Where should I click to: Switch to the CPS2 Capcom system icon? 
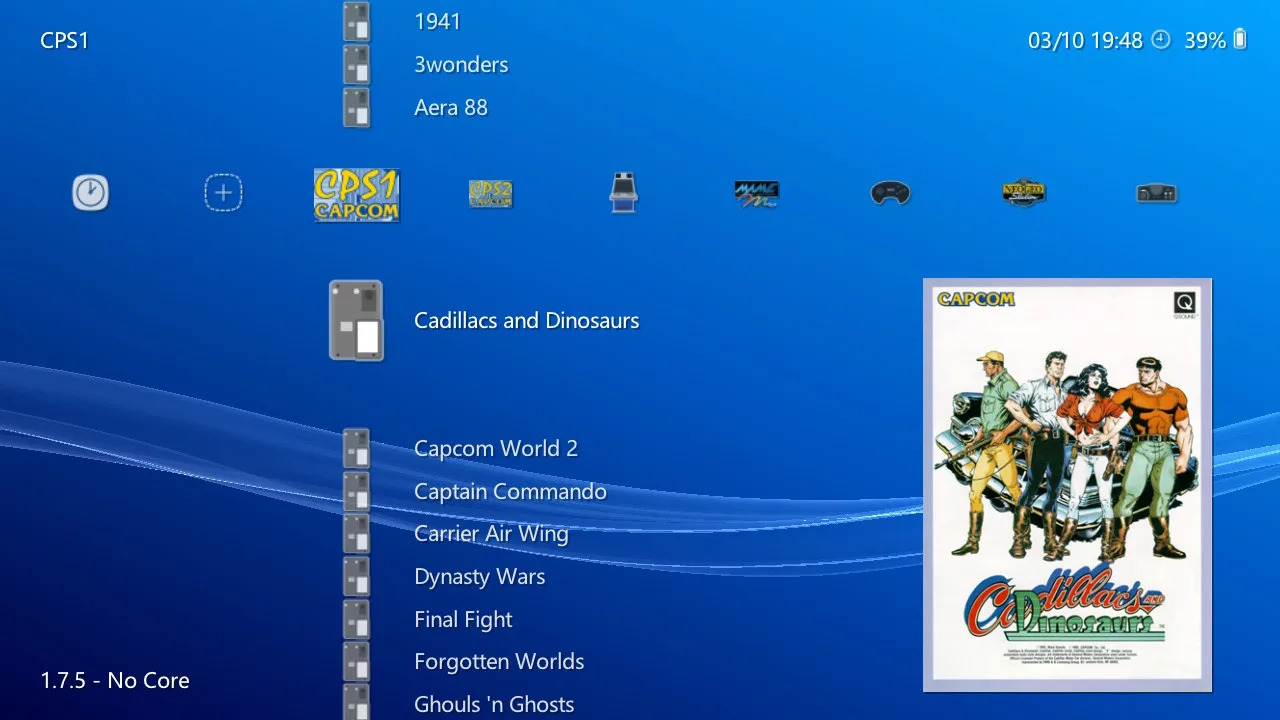[490, 193]
